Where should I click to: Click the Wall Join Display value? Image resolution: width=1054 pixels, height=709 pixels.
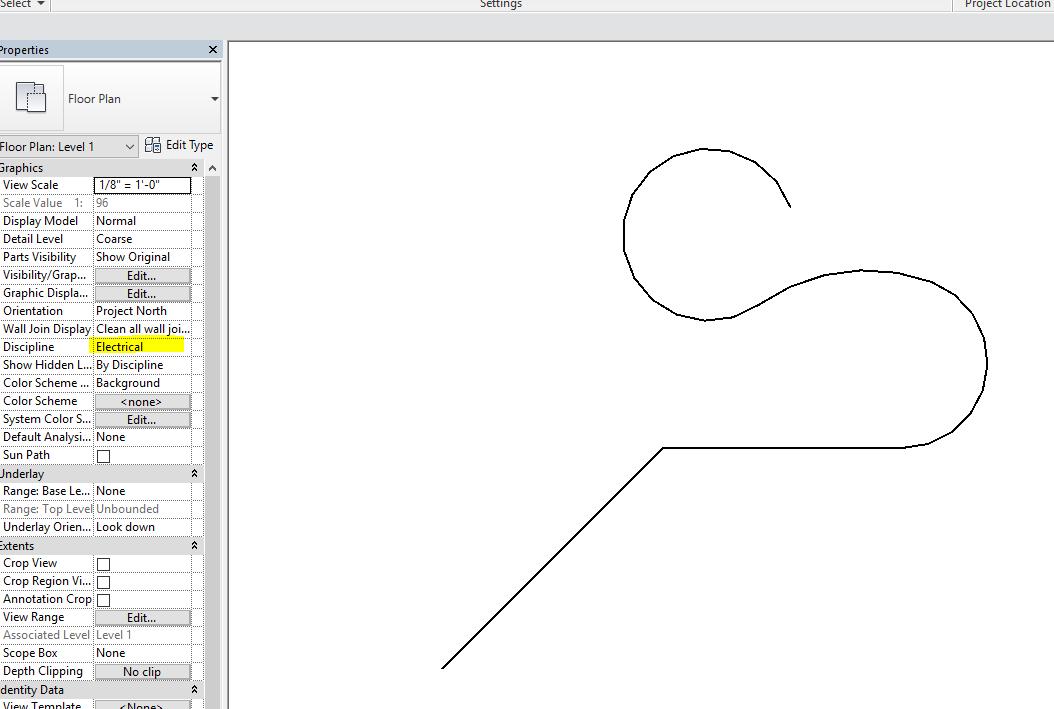coord(143,329)
